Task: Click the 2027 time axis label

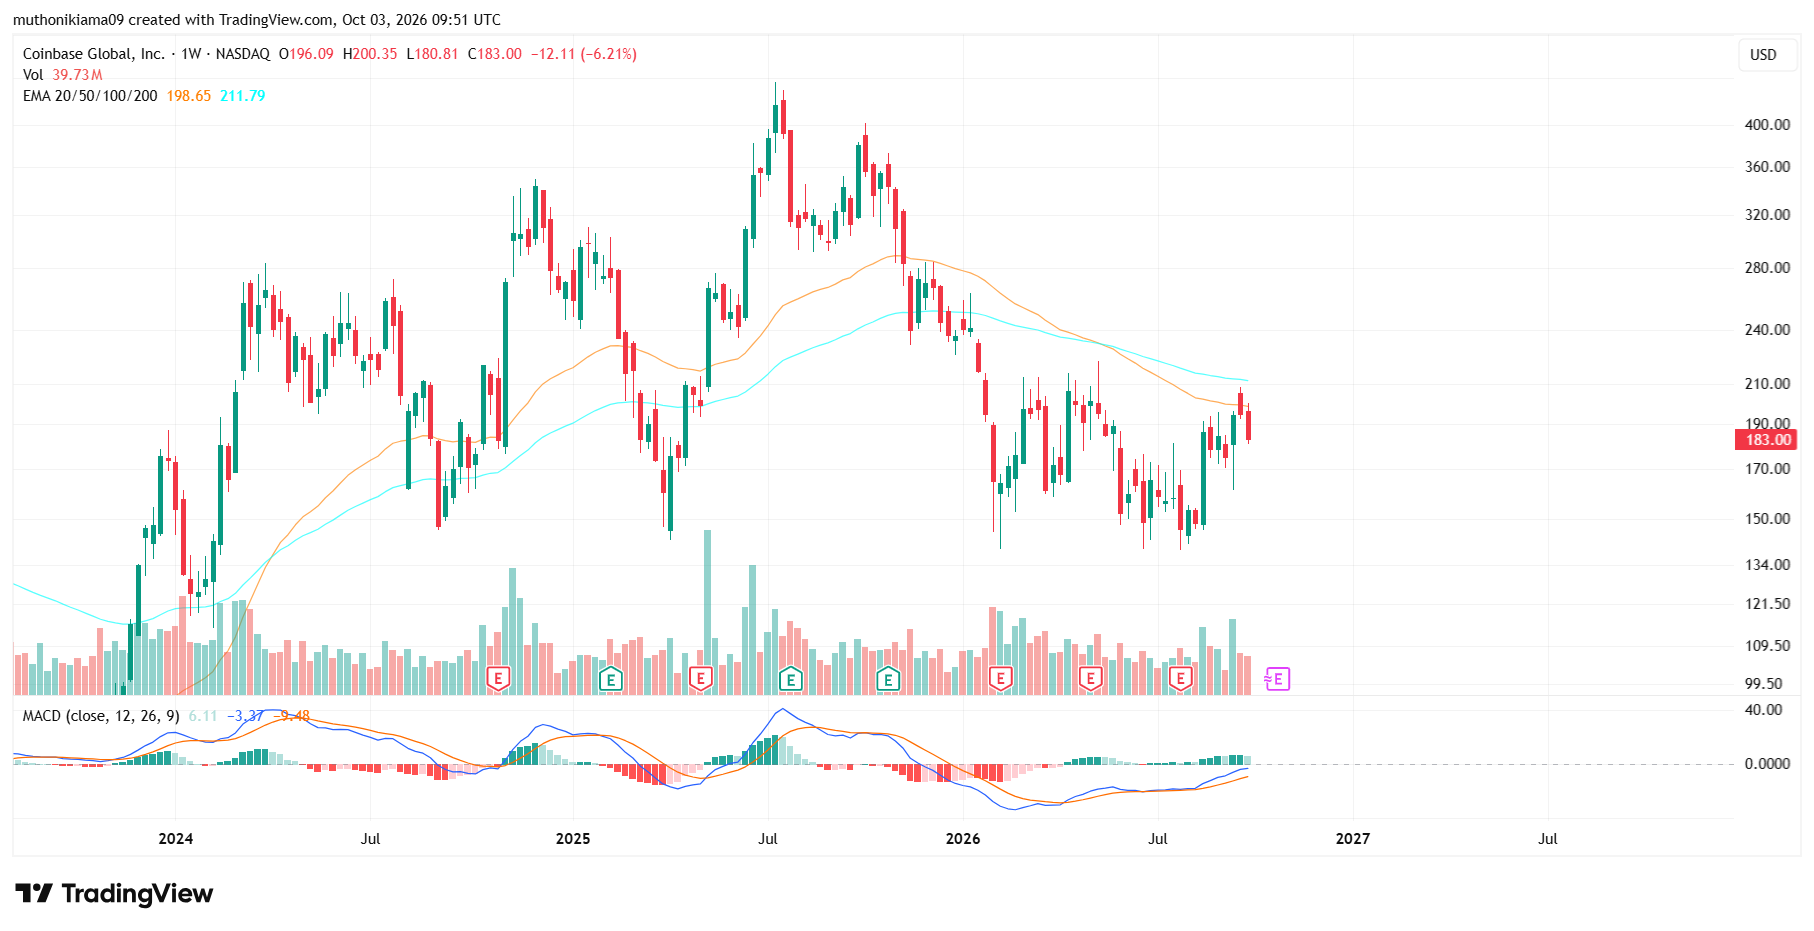Action: pos(1353,839)
